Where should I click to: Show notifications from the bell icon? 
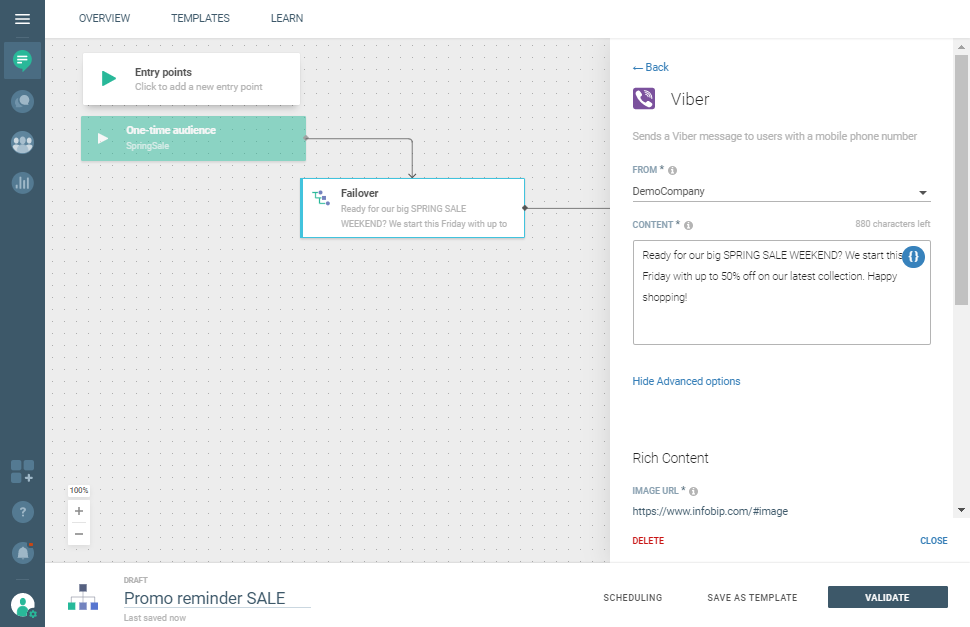pyautogui.click(x=22, y=552)
